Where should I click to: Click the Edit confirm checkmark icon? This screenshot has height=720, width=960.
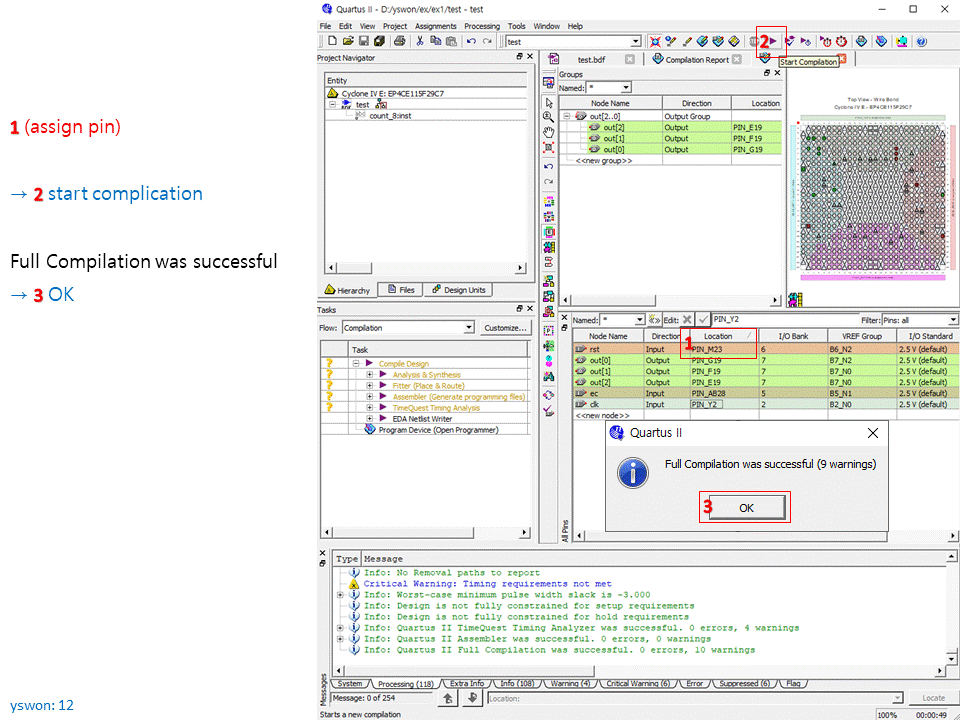(x=703, y=320)
